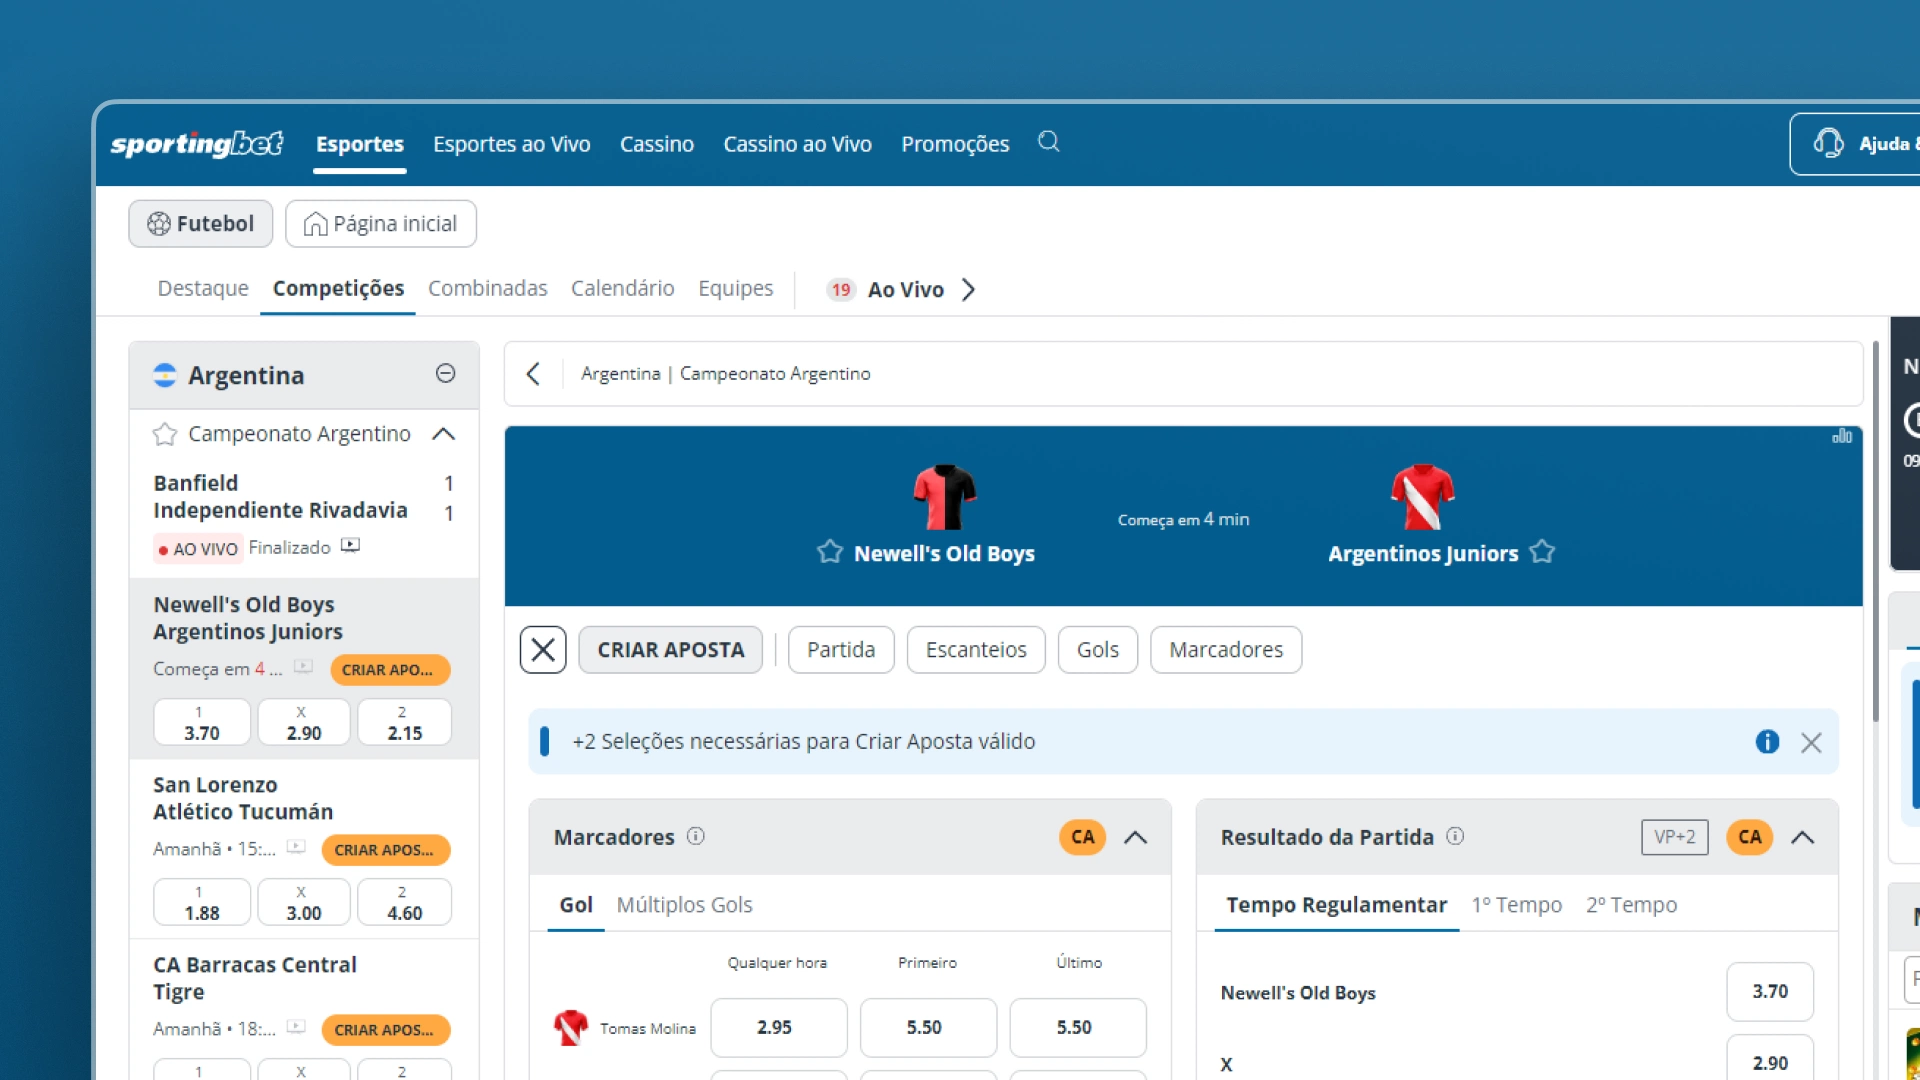Select the Gol tab in Marcadores
Image resolution: width=1920 pixels, height=1080 pixels.
tap(576, 905)
